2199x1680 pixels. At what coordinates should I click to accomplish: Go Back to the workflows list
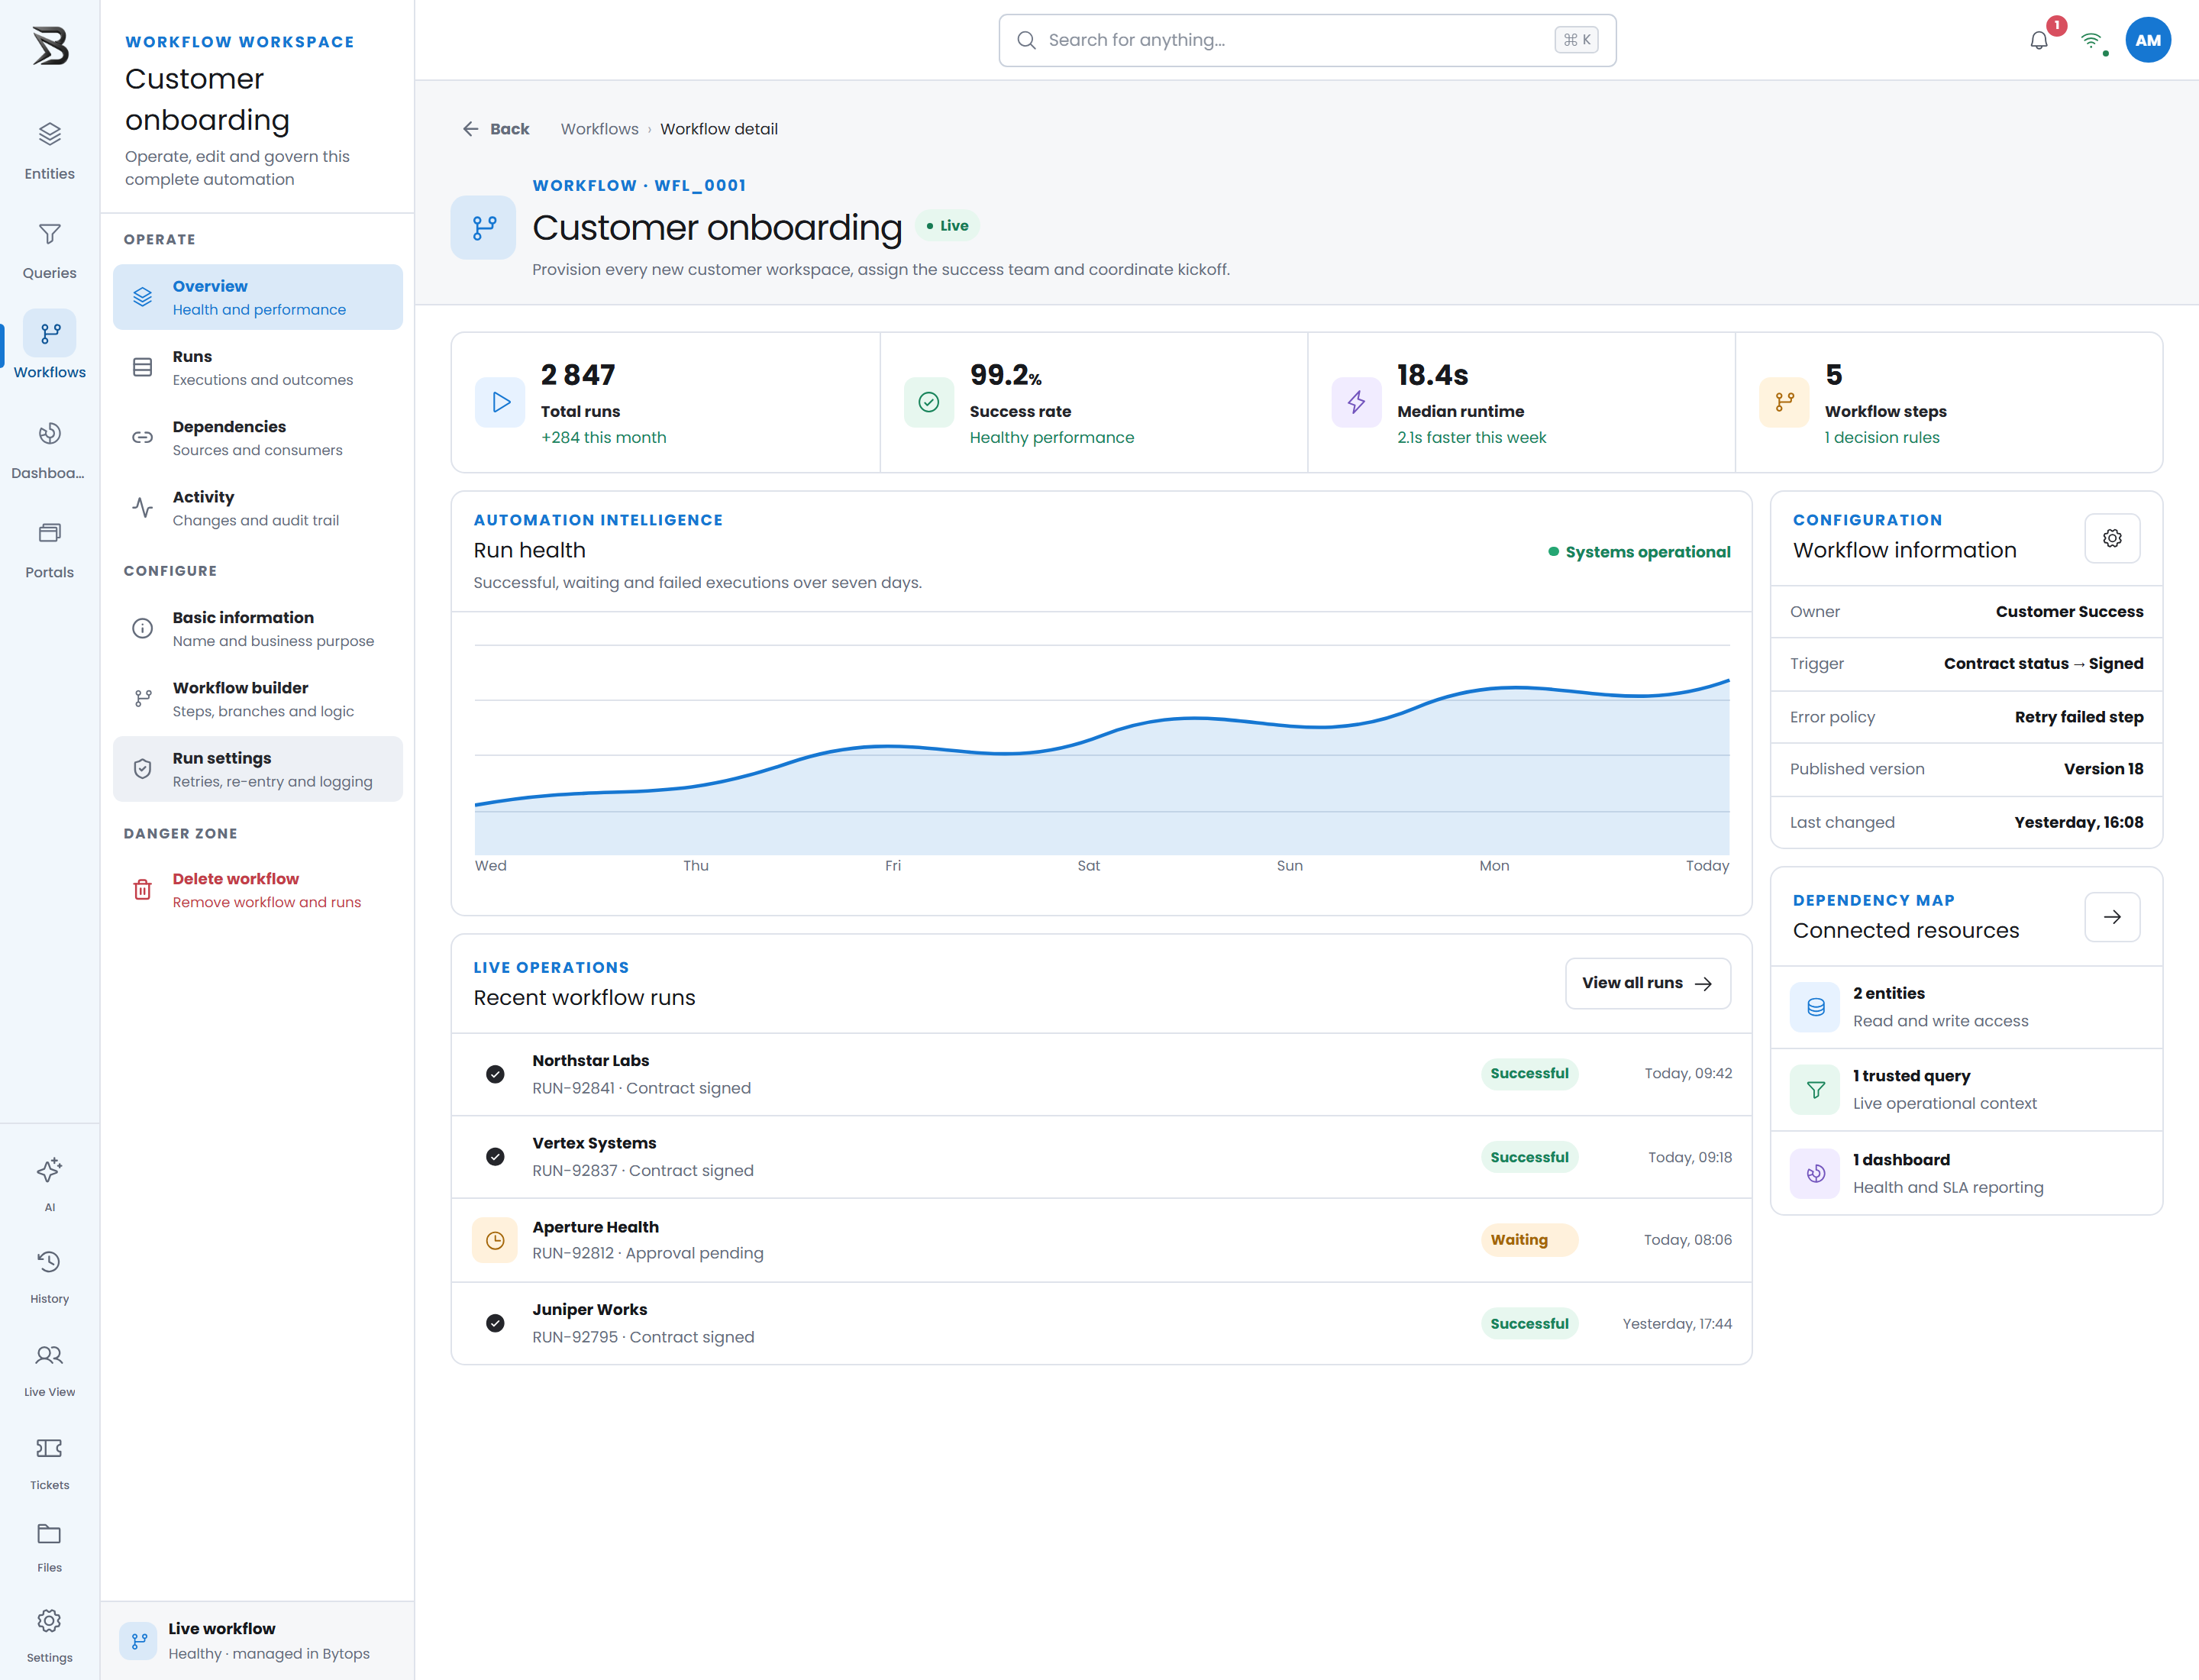tap(496, 129)
